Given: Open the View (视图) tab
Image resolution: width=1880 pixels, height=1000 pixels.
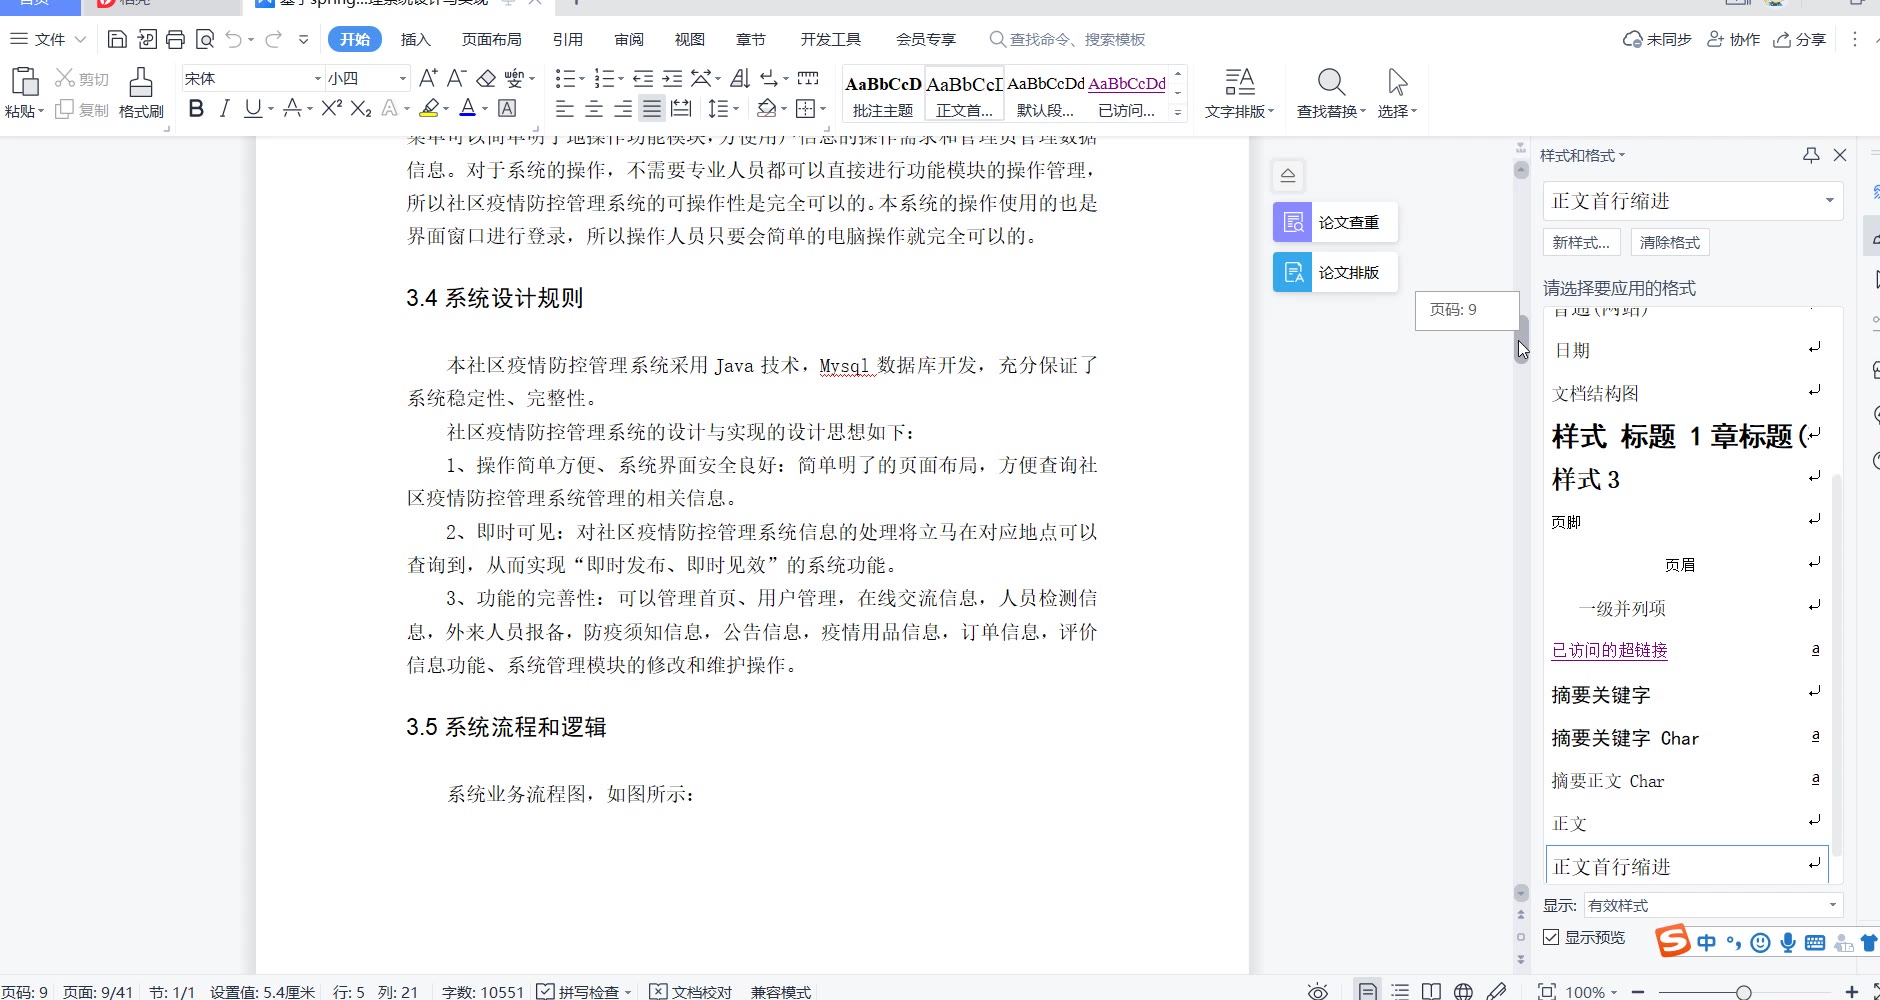Looking at the screenshot, I should tap(689, 39).
